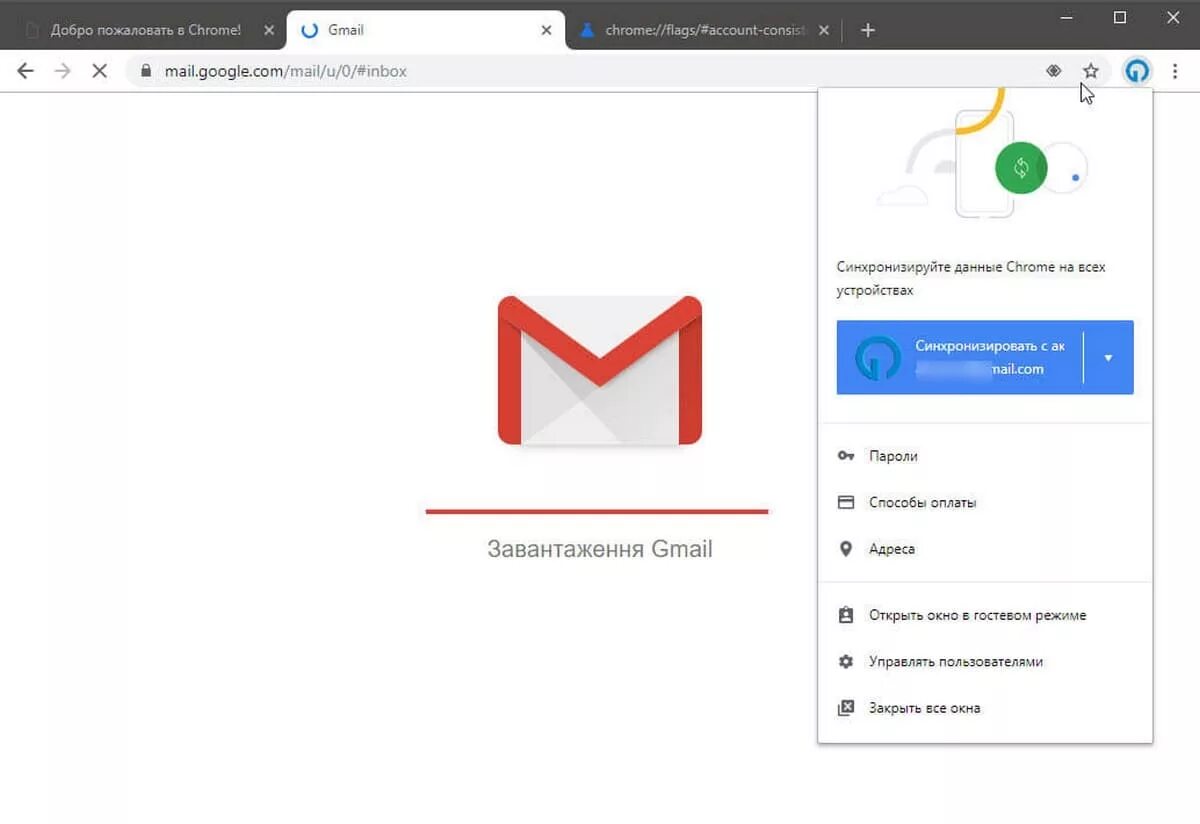
Task: Open the profile avatar button in toolbar
Action: pos(1137,71)
